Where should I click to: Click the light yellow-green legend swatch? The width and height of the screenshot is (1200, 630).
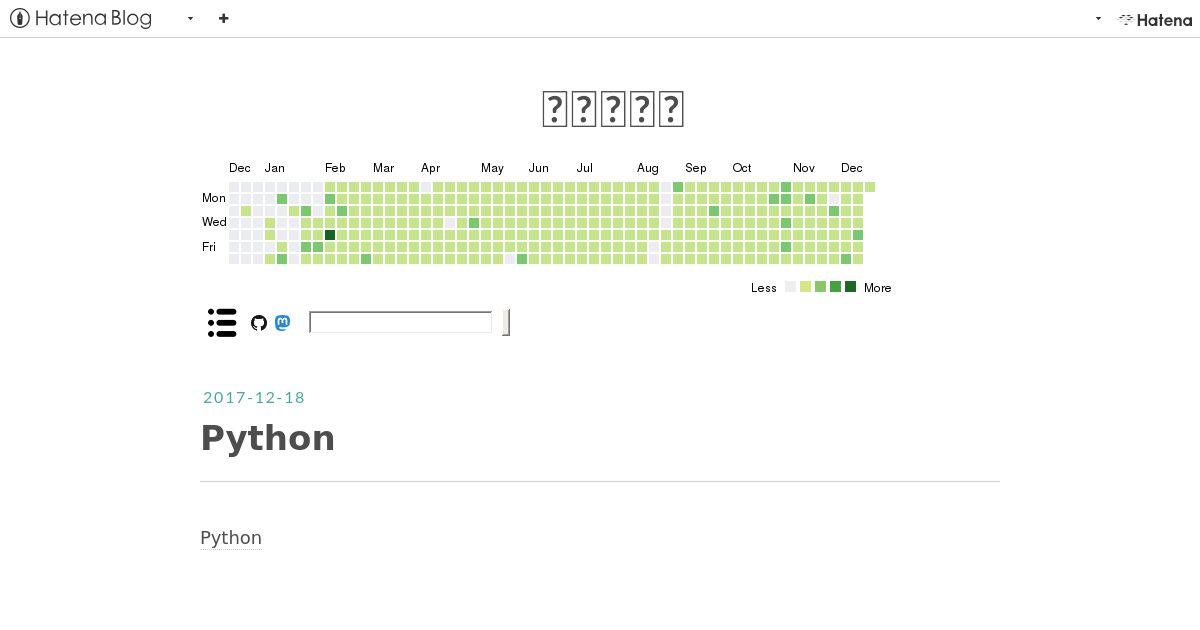point(805,287)
